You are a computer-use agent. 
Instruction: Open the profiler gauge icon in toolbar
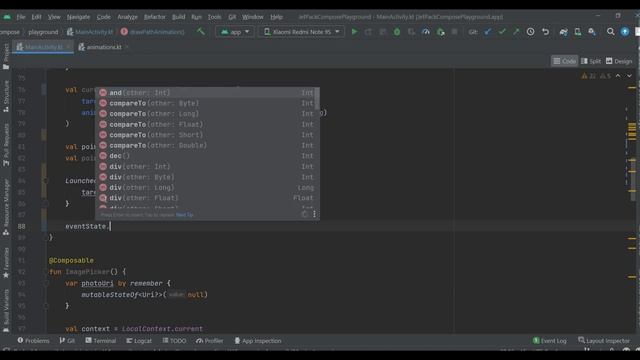(426, 32)
